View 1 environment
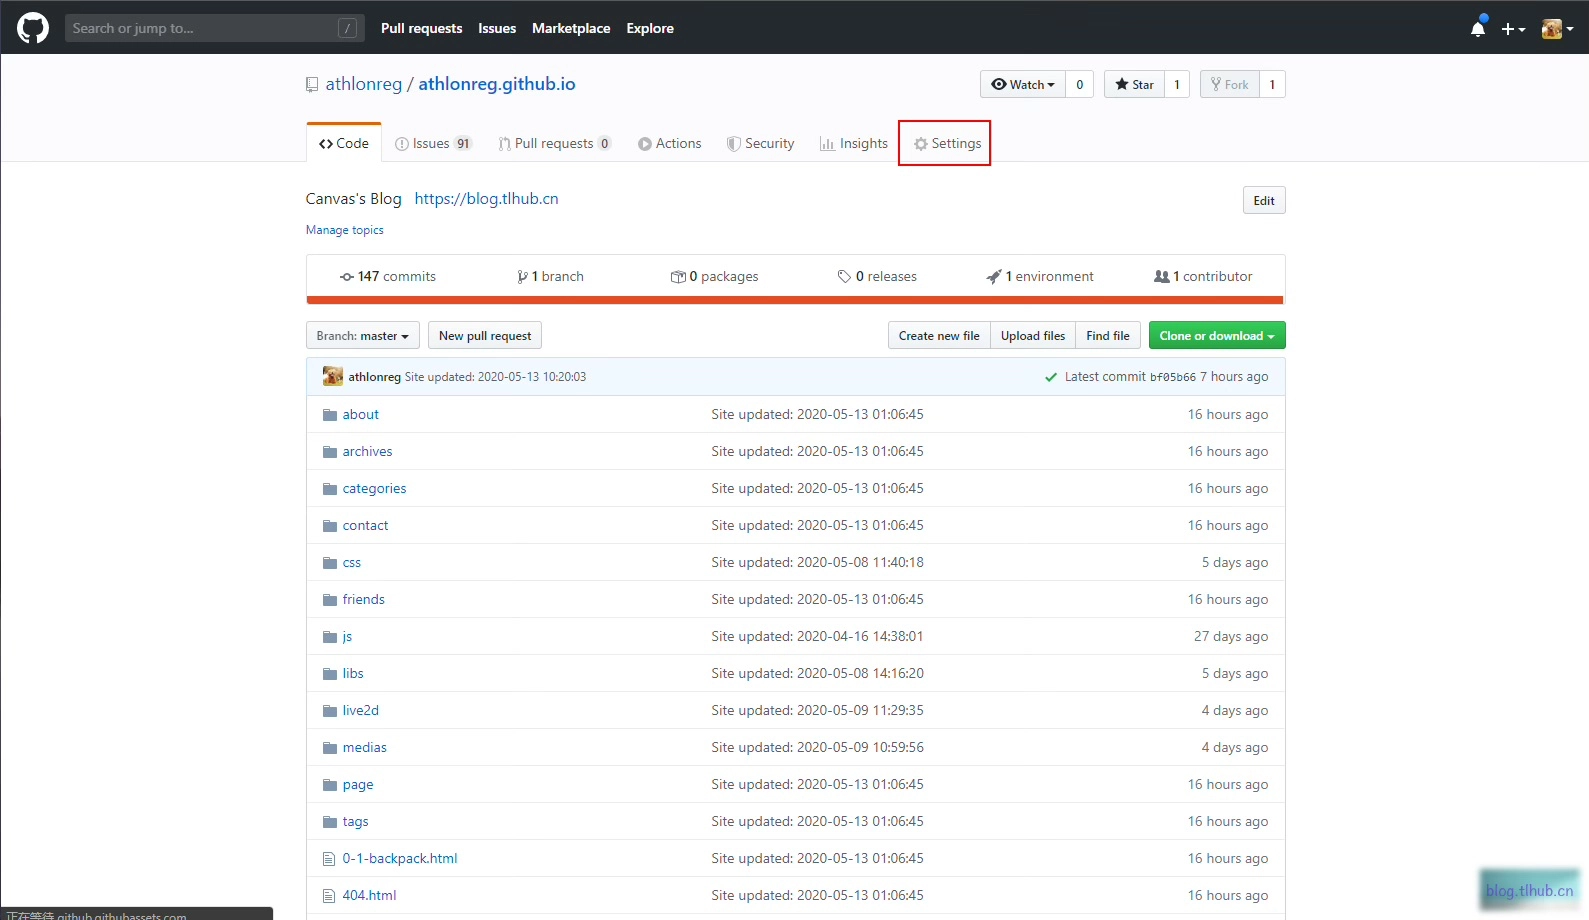The image size is (1589, 920). [x=1040, y=276]
